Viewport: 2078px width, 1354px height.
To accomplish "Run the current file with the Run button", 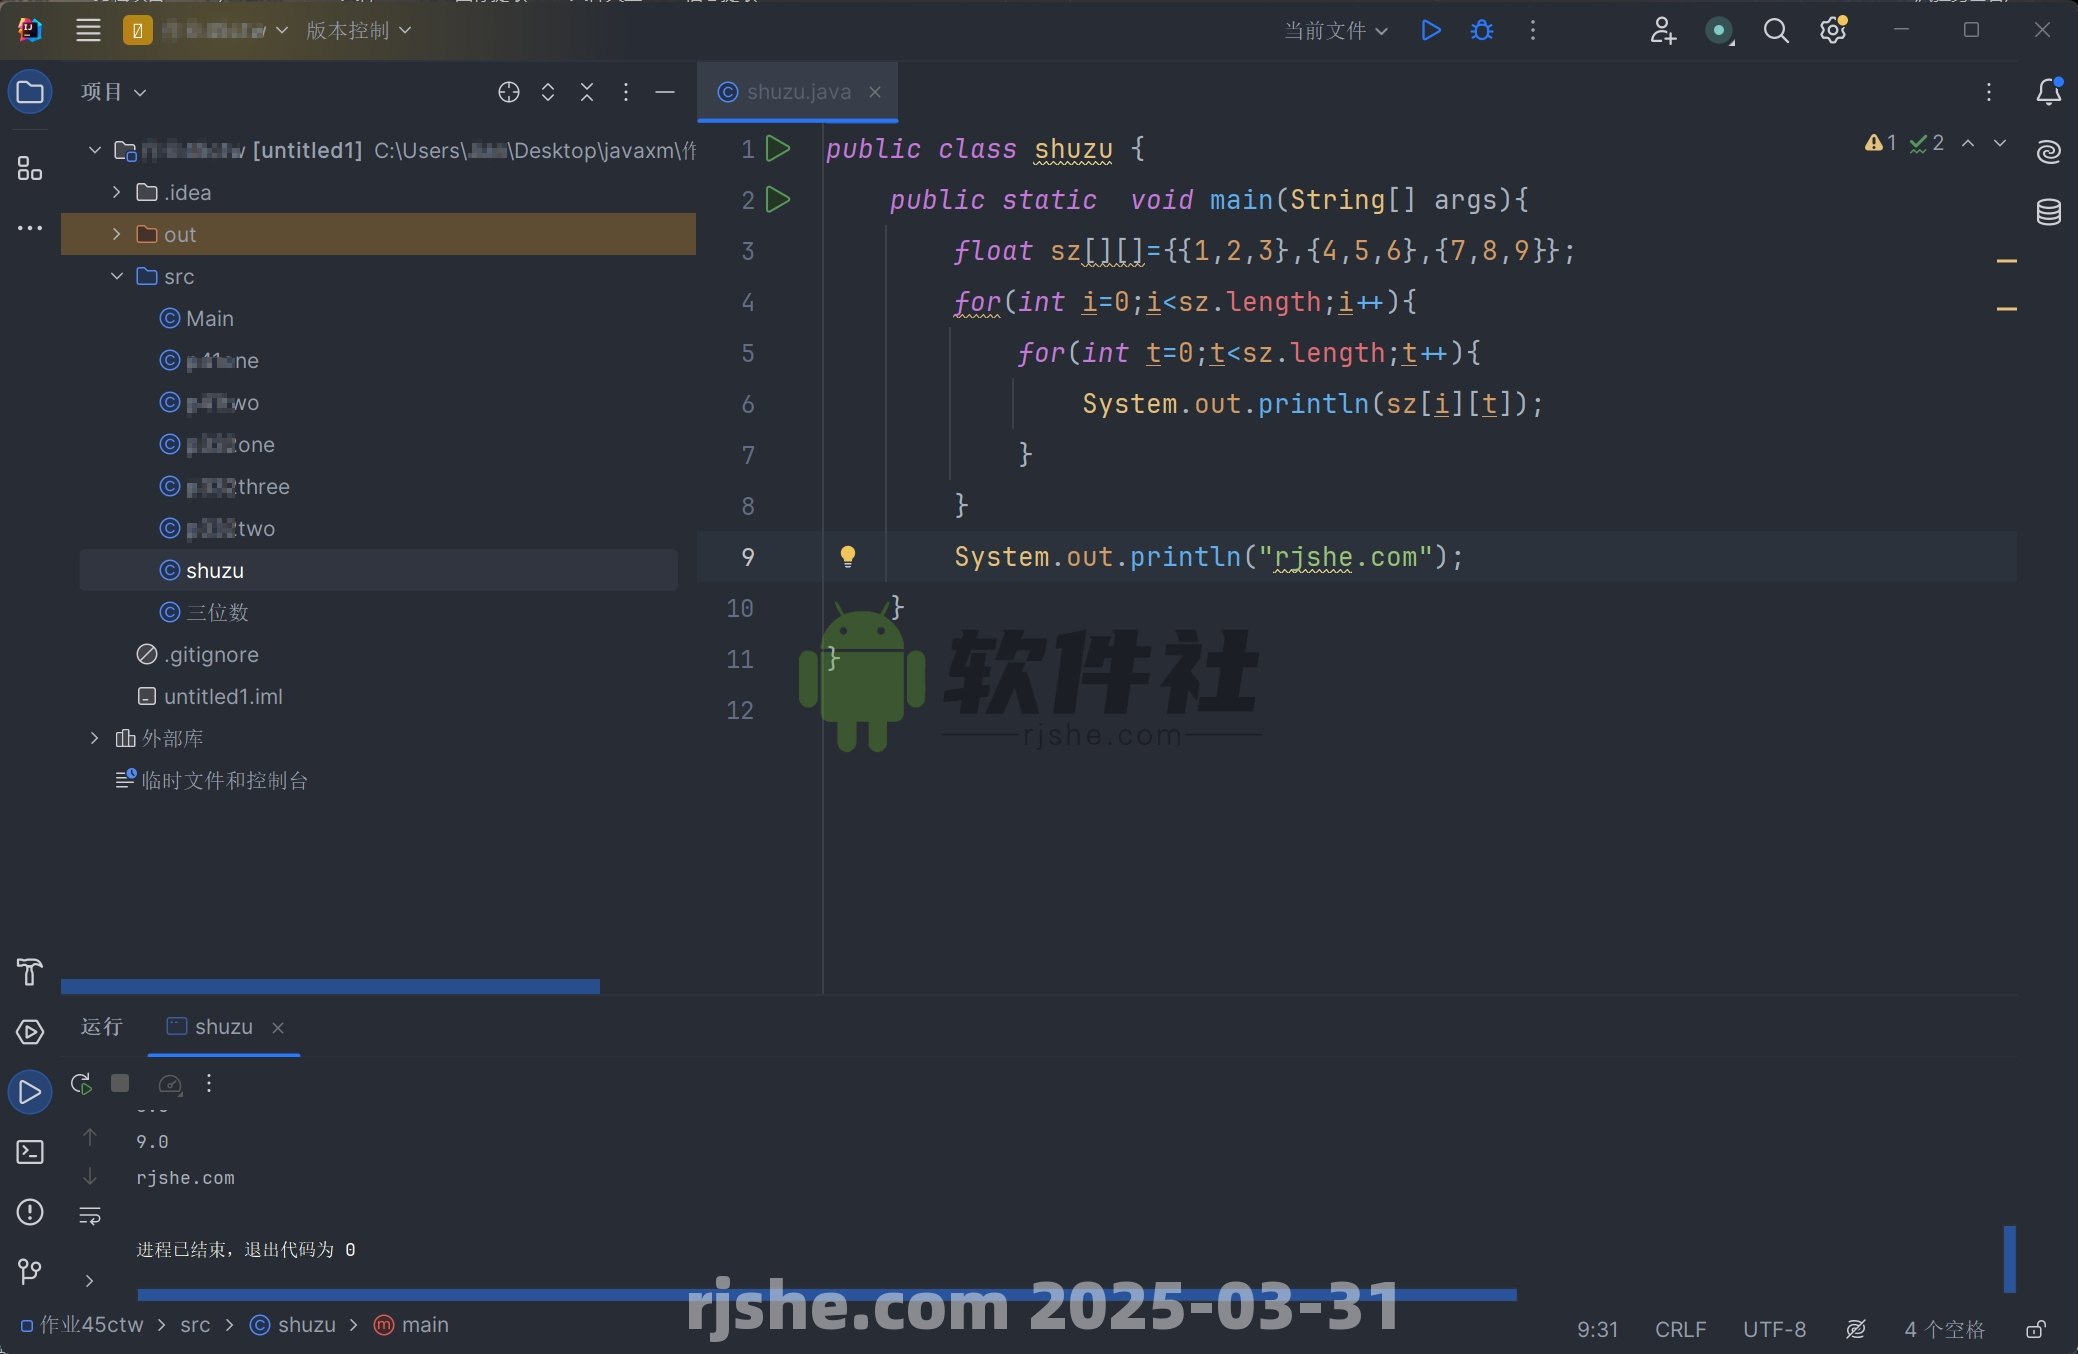I will click(1431, 30).
